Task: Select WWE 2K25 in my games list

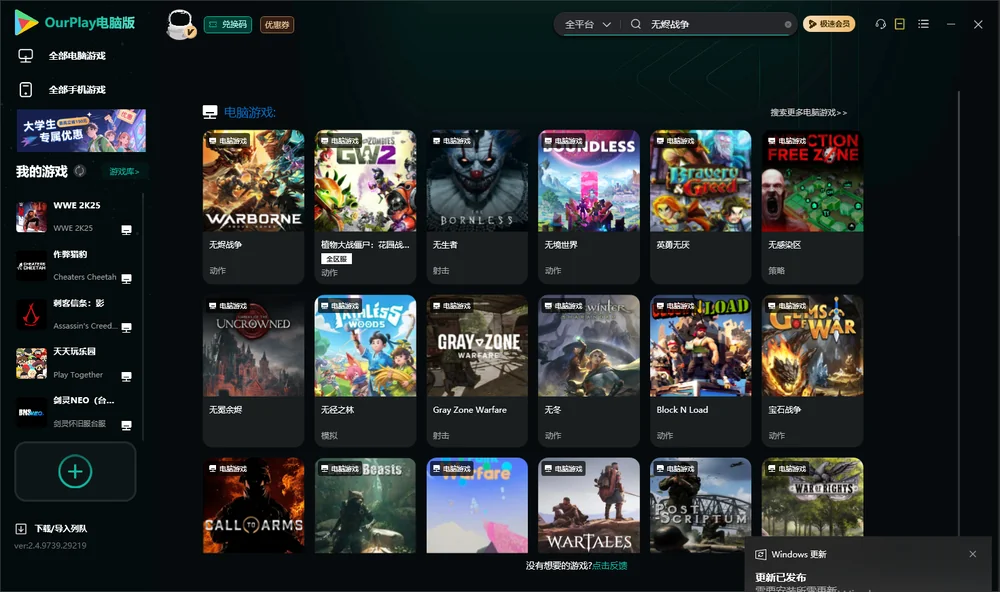Action: click(75, 217)
